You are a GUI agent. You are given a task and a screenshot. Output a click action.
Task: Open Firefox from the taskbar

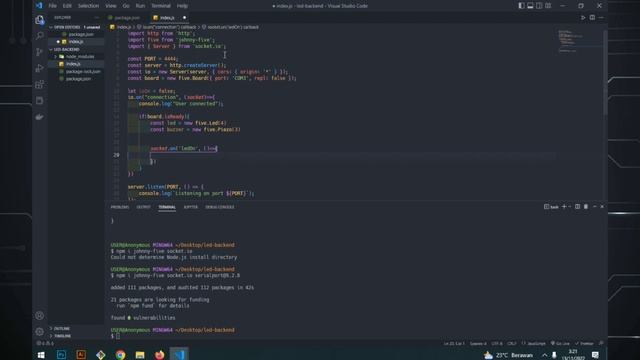[x=159, y=355]
